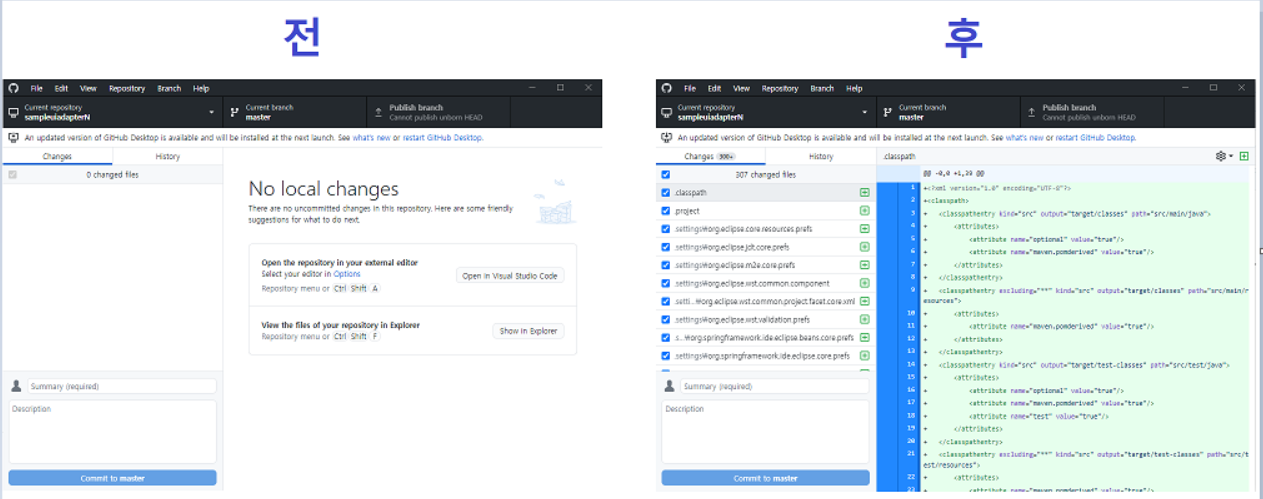Uncheck the .project file checkbox

coord(666,211)
